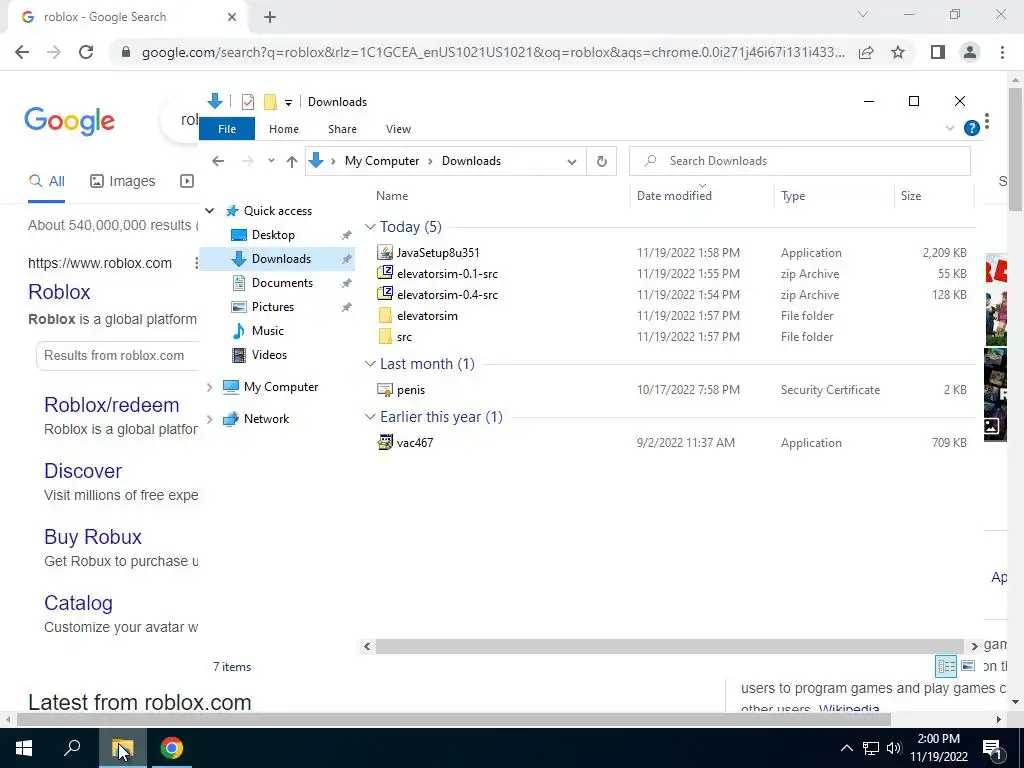Image resolution: width=1024 pixels, height=768 pixels.
Task: Open the Buy Robux link
Action: pyautogui.click(x=93, y=537)
